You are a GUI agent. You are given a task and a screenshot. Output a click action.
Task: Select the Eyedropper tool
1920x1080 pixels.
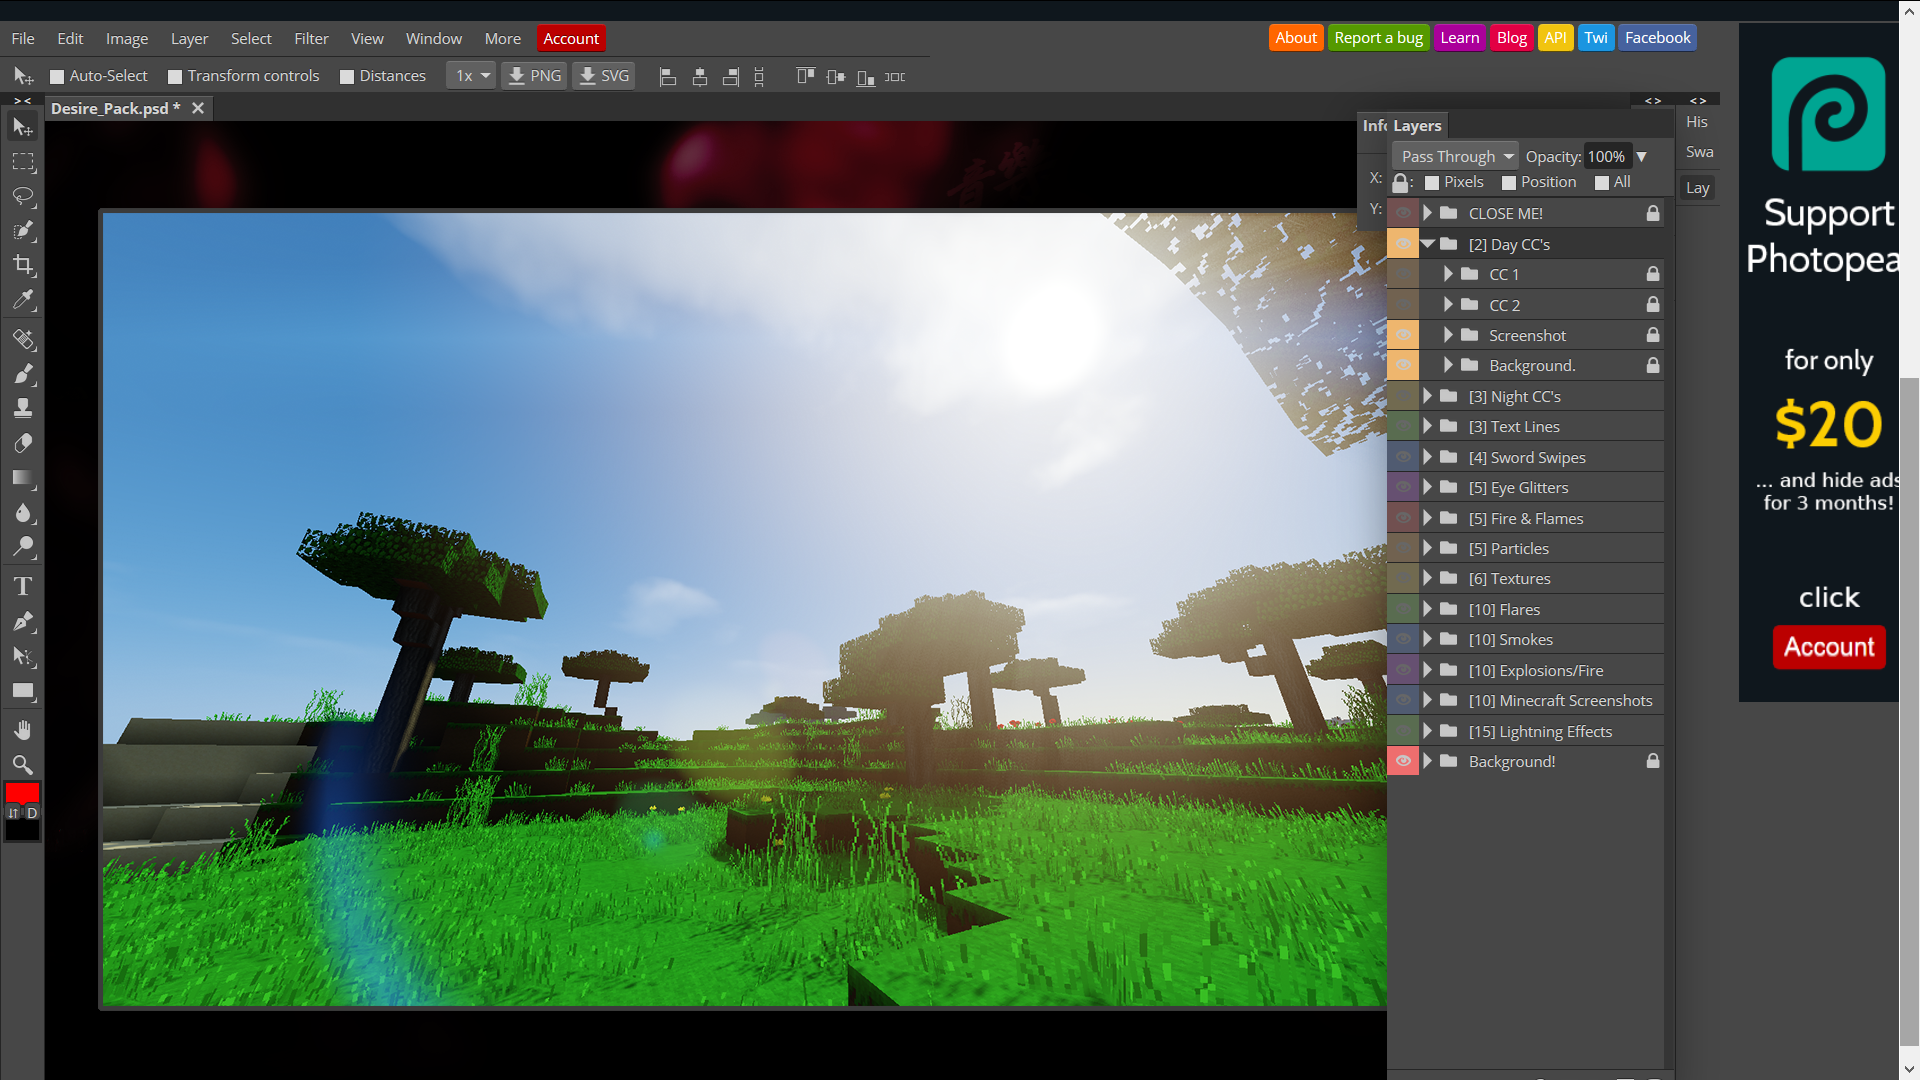point(23,300)
